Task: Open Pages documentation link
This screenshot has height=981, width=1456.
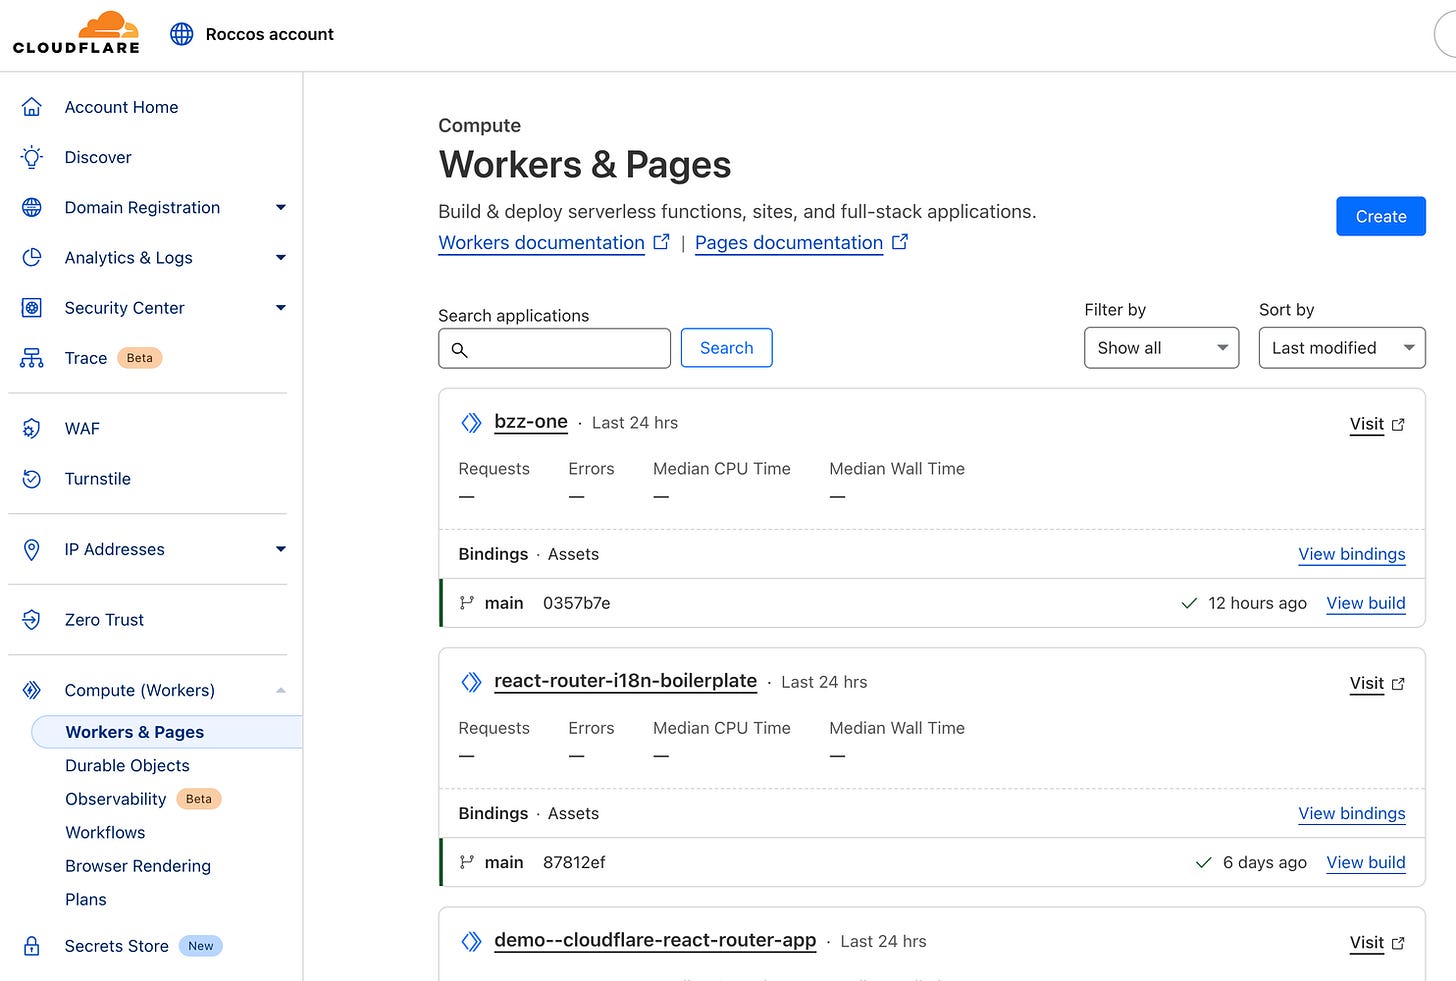Action: click(789, 243)
